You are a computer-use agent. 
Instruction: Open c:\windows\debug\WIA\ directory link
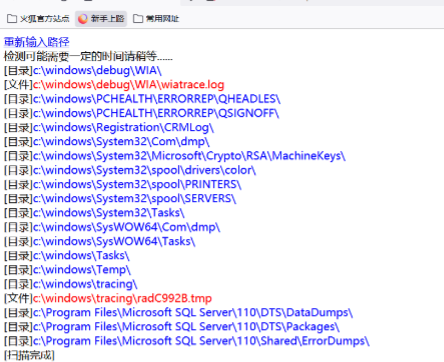(x=97, y=70)
